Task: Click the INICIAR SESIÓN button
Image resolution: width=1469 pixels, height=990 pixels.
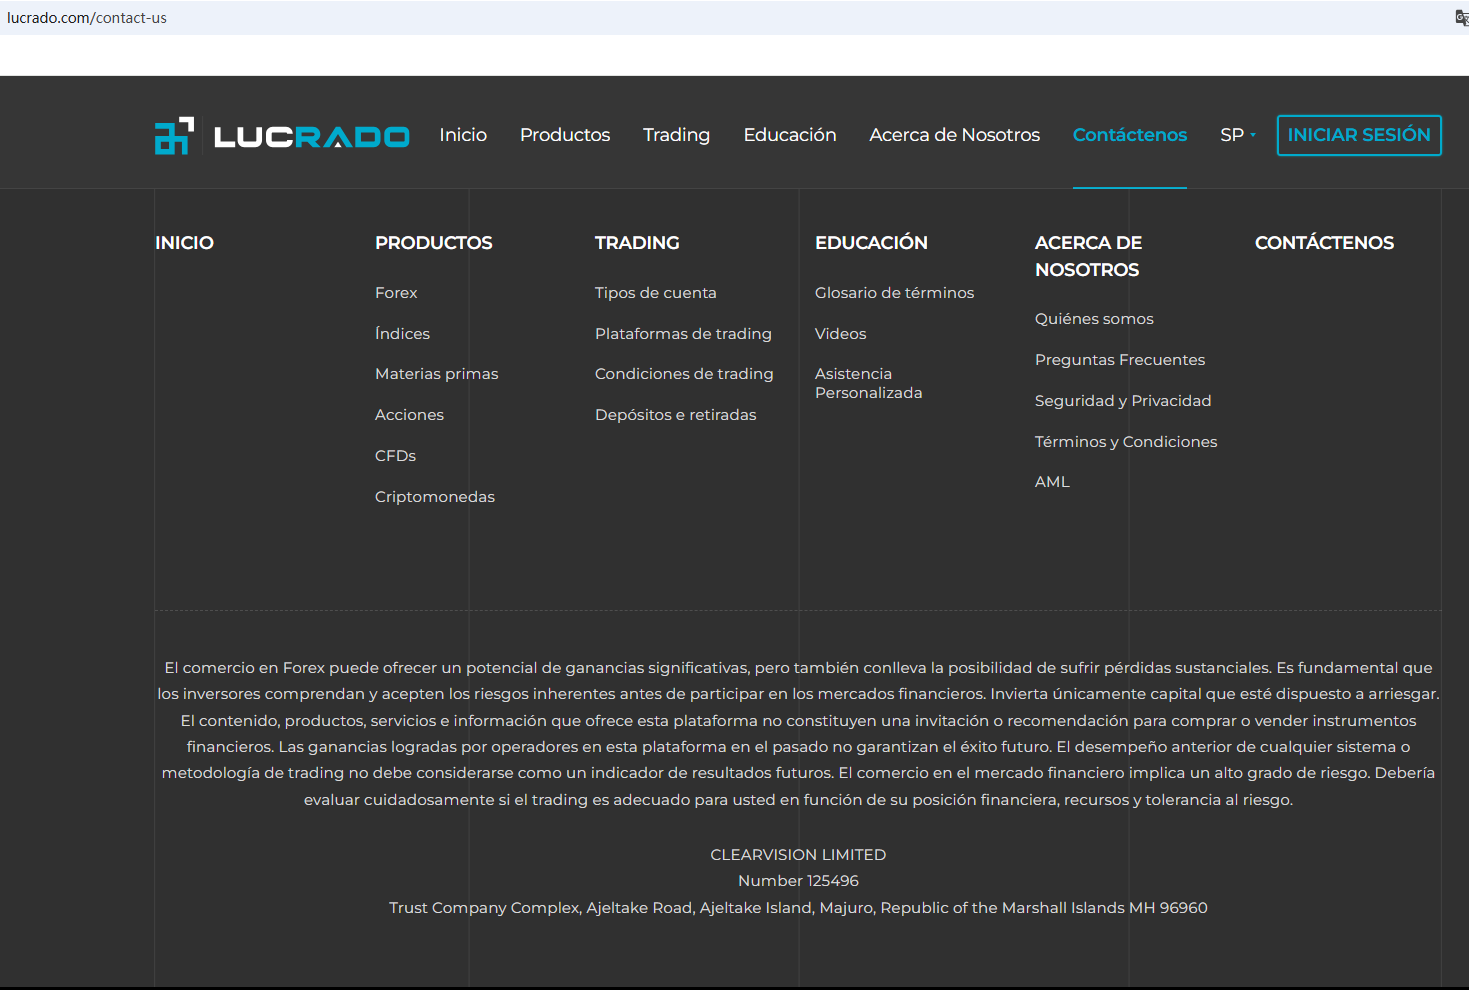Action: coord(1358,135)
